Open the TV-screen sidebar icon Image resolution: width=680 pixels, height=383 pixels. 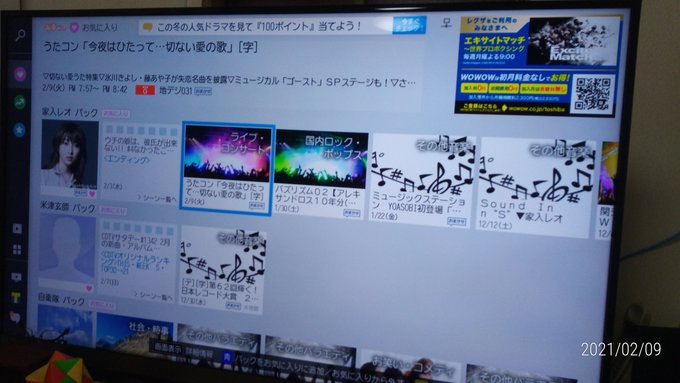(16, 277)
